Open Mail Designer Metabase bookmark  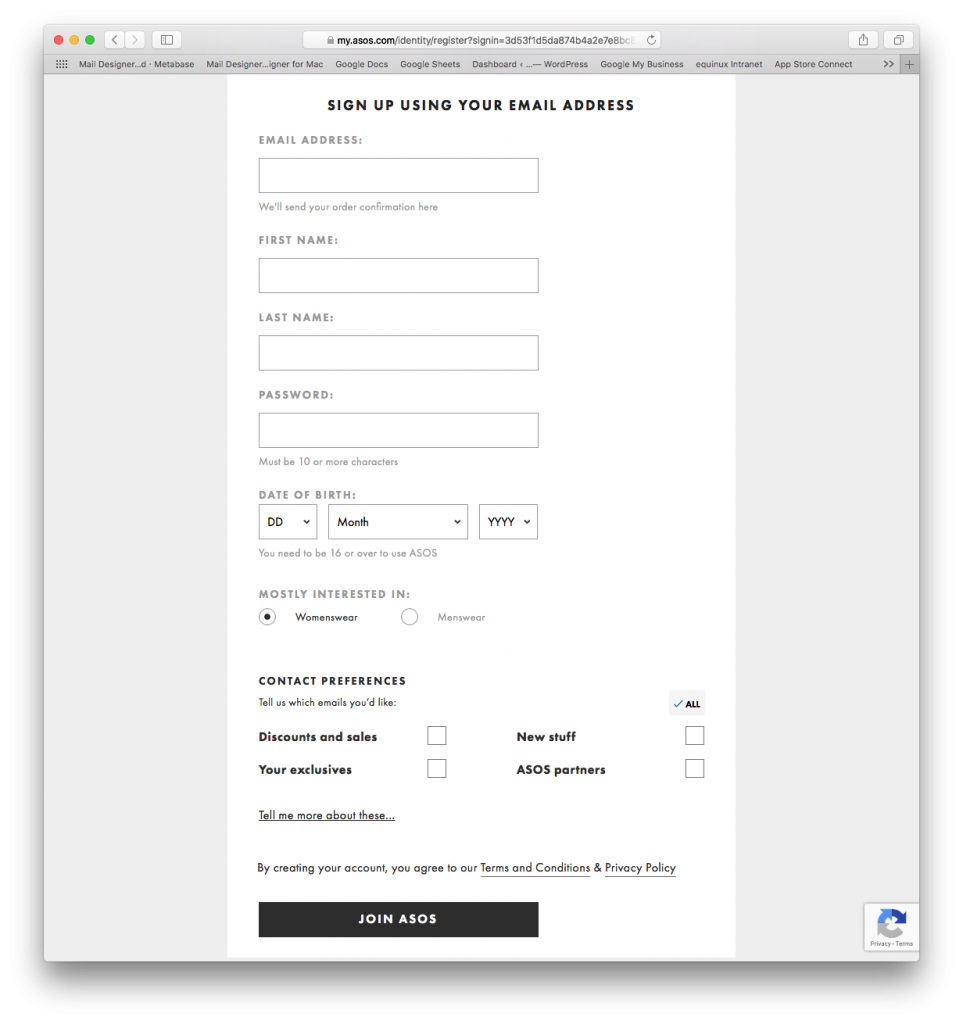(136, 64)
